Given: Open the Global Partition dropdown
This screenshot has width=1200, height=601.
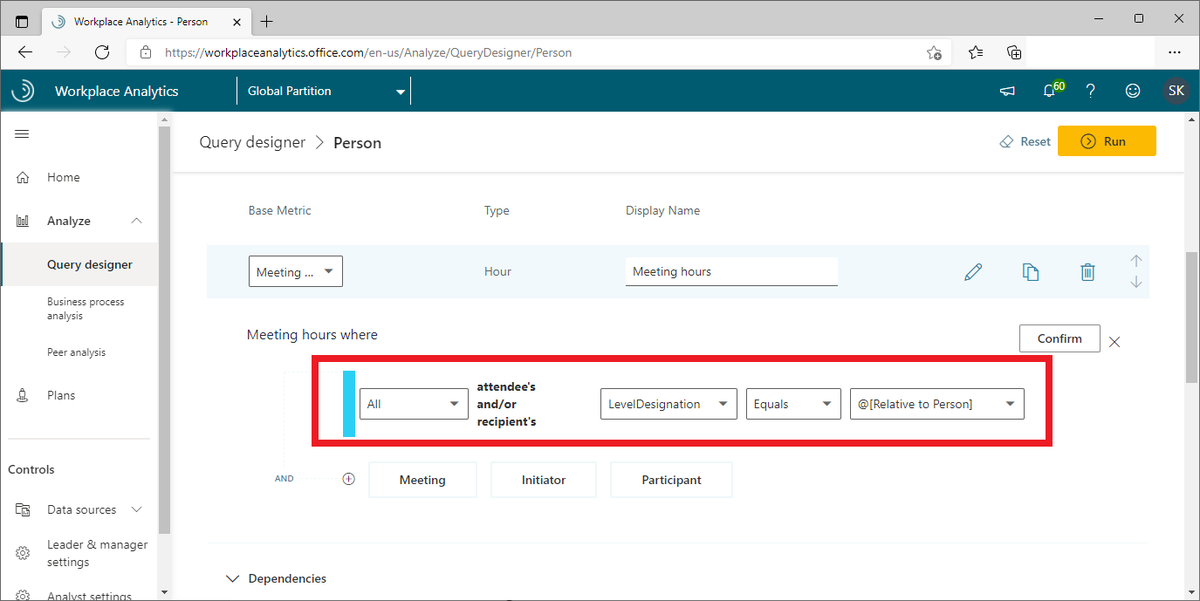Looking at the screenshot, I should click(x=325, y=91).
